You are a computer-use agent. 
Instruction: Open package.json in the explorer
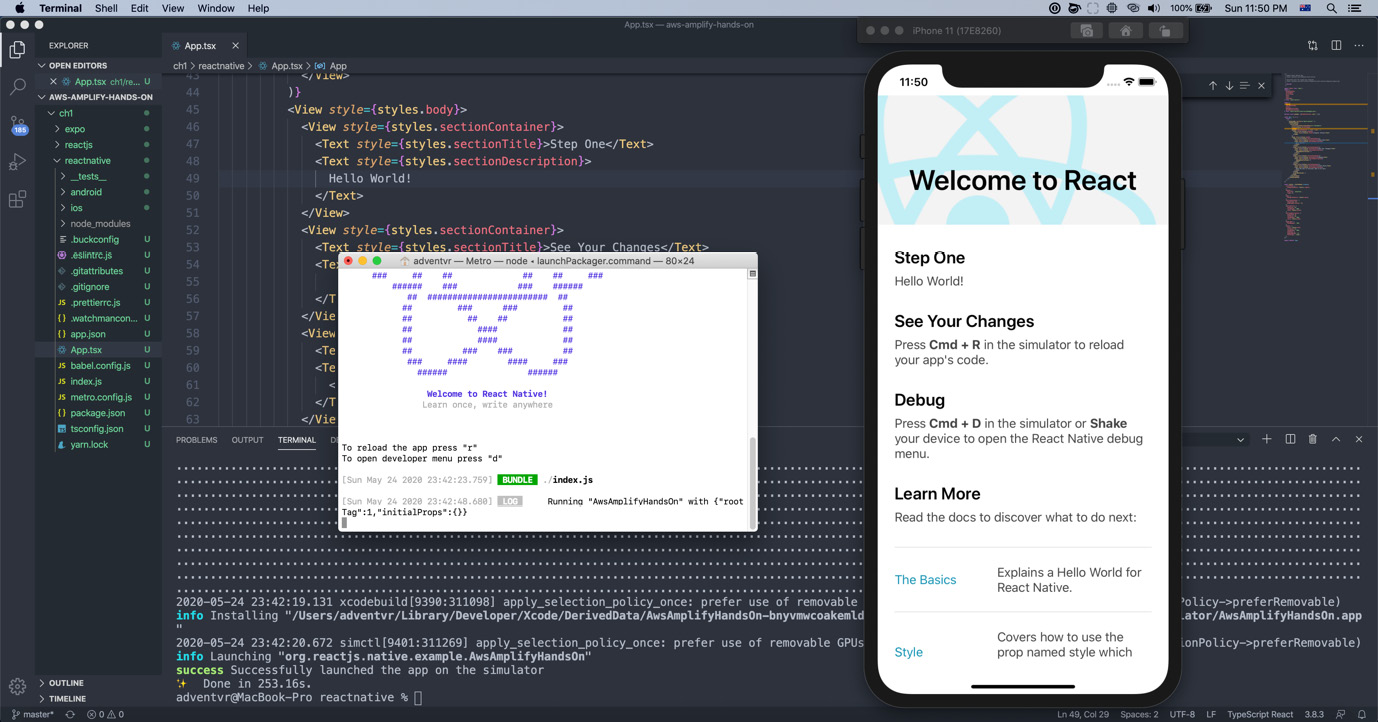coord(98,413)
